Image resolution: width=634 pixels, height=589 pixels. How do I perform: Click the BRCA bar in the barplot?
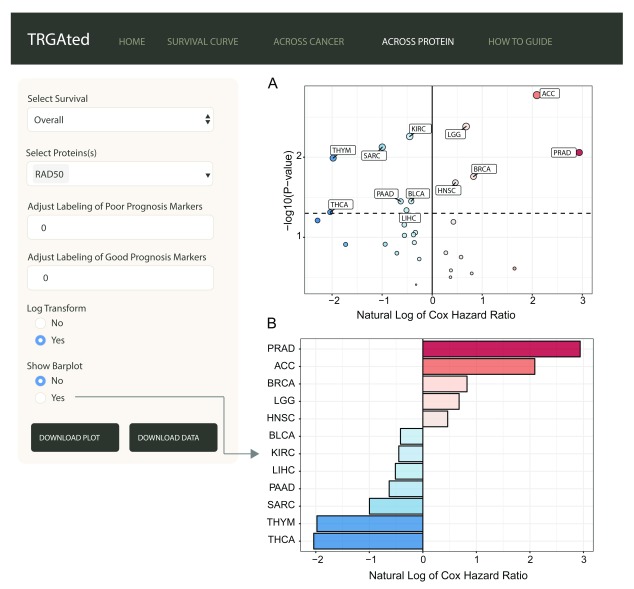point(445,384)
